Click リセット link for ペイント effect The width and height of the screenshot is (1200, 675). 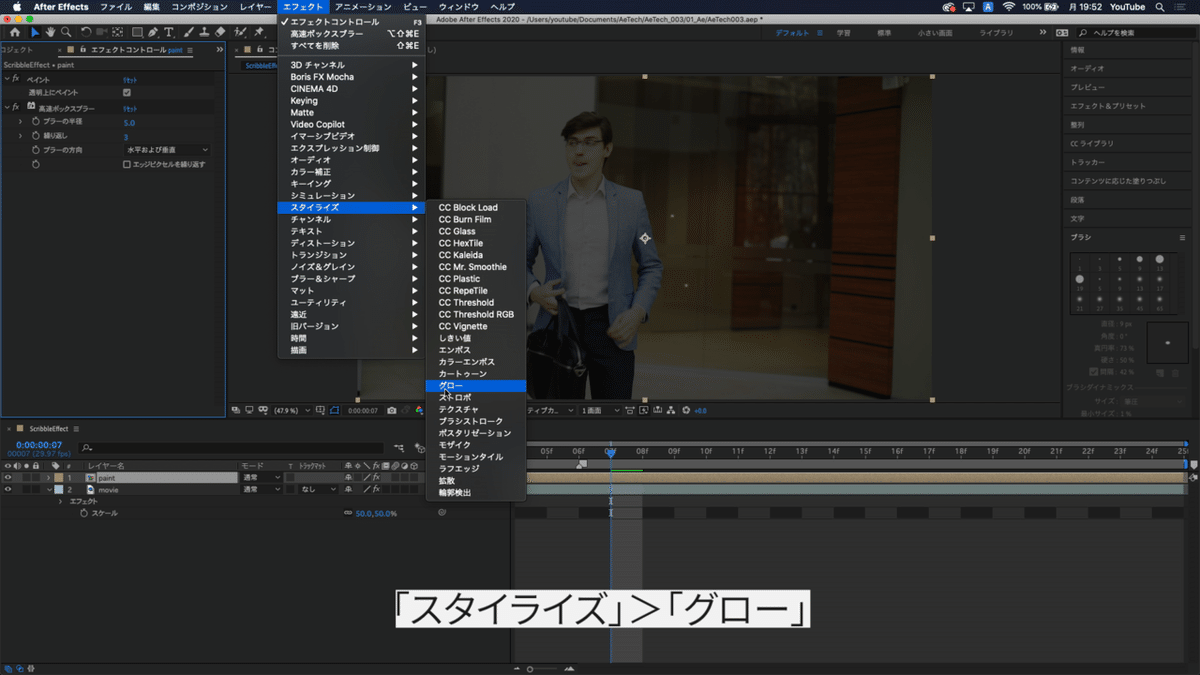[130, 78]
